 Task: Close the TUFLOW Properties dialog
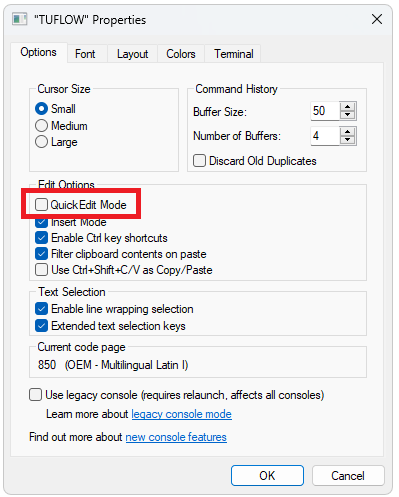coord(377,19)
